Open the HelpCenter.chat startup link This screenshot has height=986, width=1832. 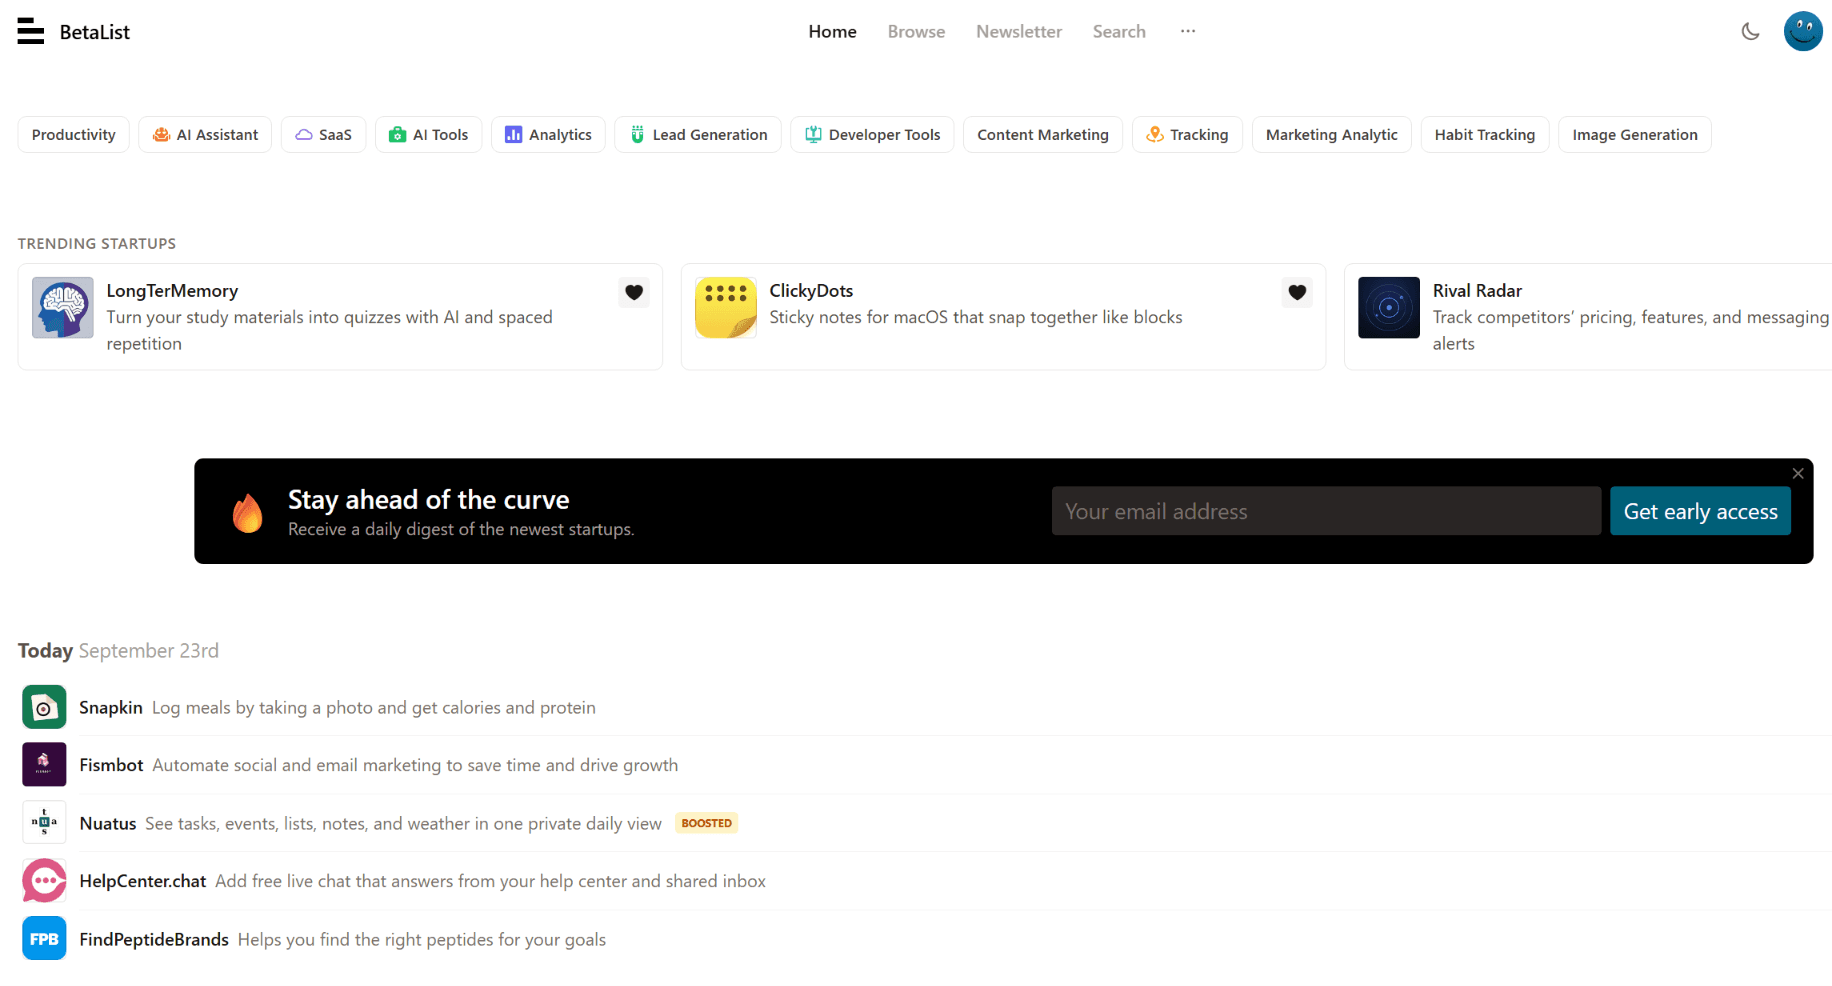click(143, 881)
